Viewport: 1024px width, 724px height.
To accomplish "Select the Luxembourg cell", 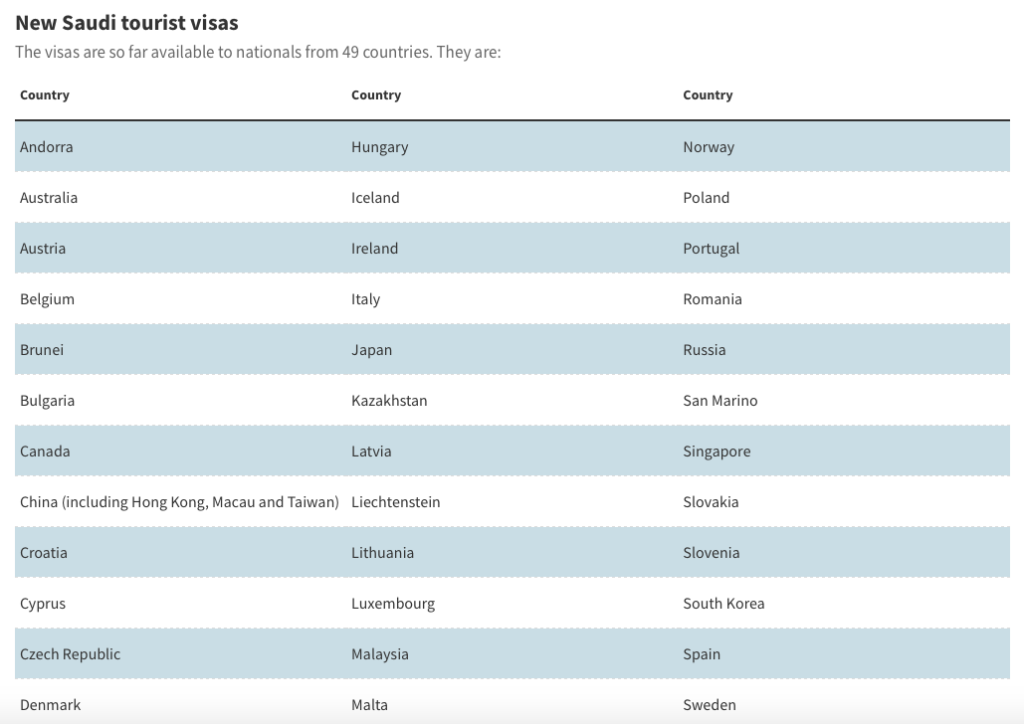I will point(393,604).
